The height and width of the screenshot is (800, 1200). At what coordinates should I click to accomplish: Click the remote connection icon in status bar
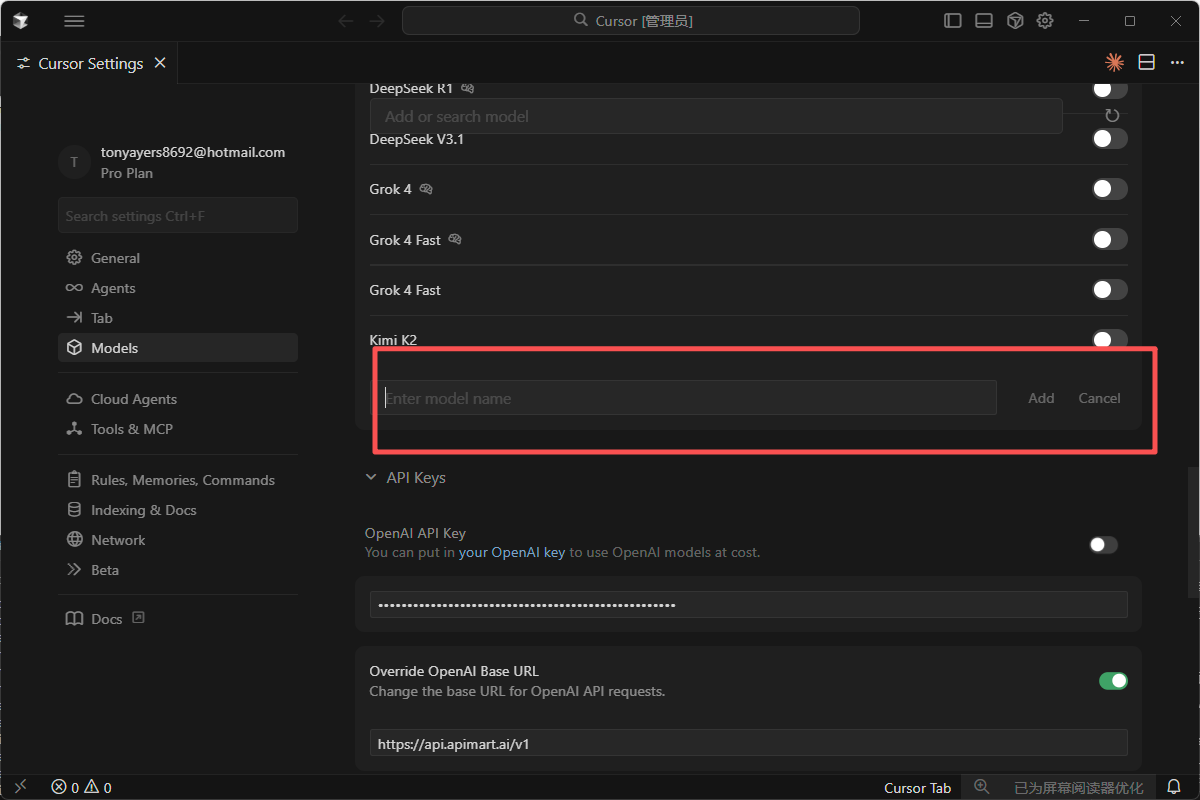(x=21, y=787)
